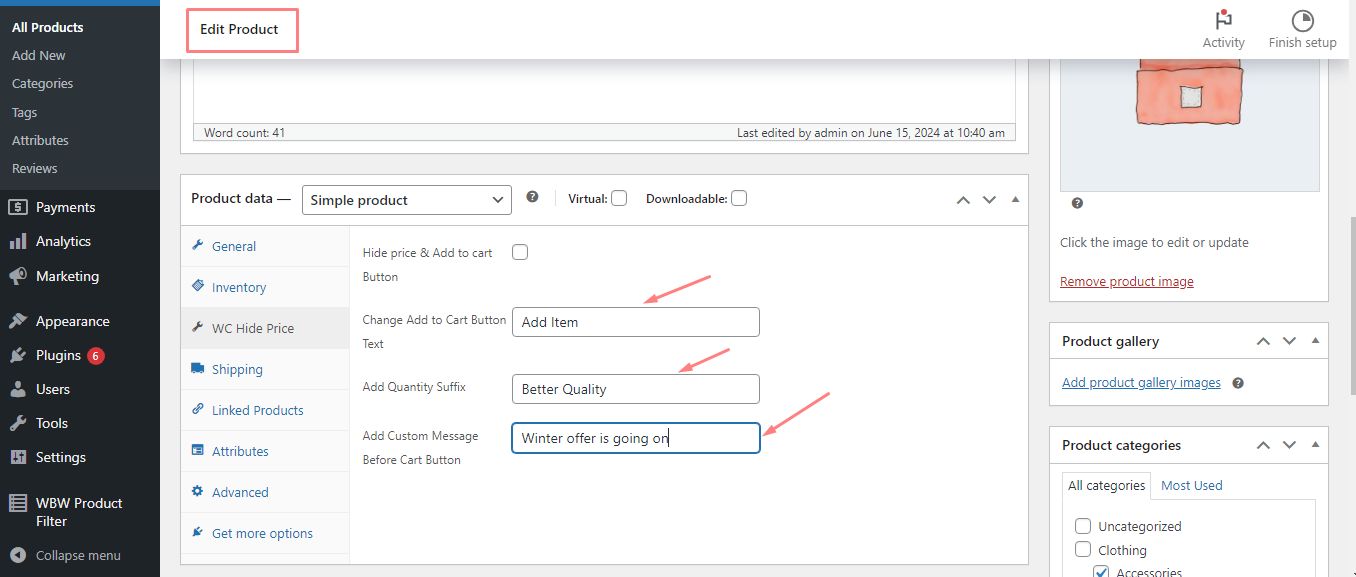Image resolution: width=1356 pixels, height=577 pixels.
Task: Click Remove product image link
Action: pos(1126,281)
